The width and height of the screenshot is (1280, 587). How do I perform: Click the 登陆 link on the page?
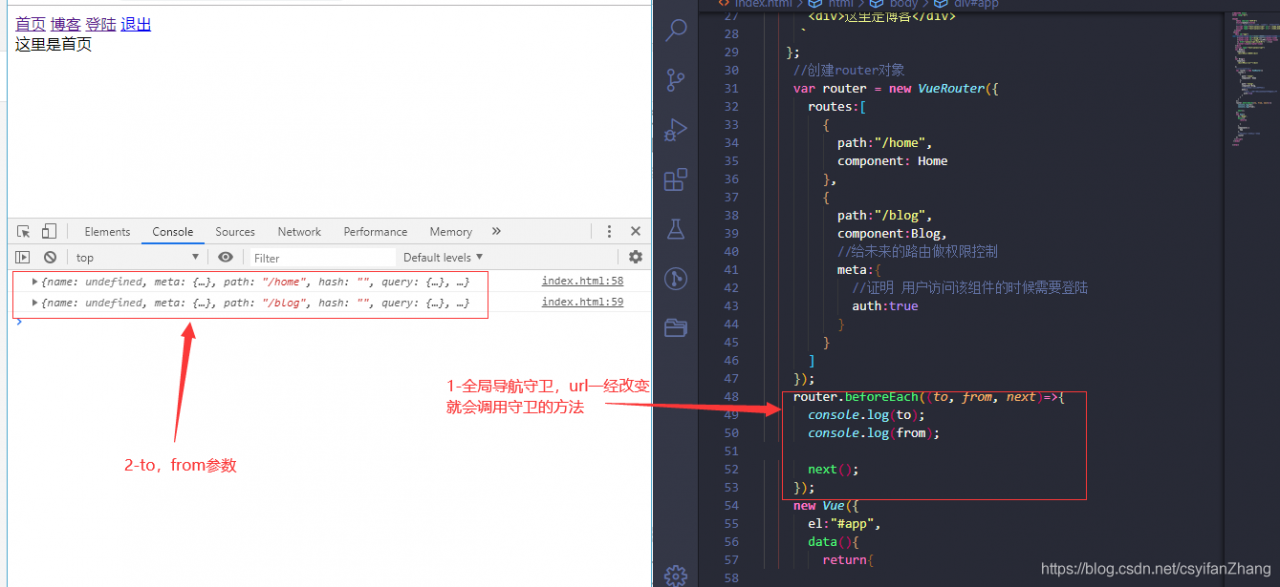coord(100,24)
